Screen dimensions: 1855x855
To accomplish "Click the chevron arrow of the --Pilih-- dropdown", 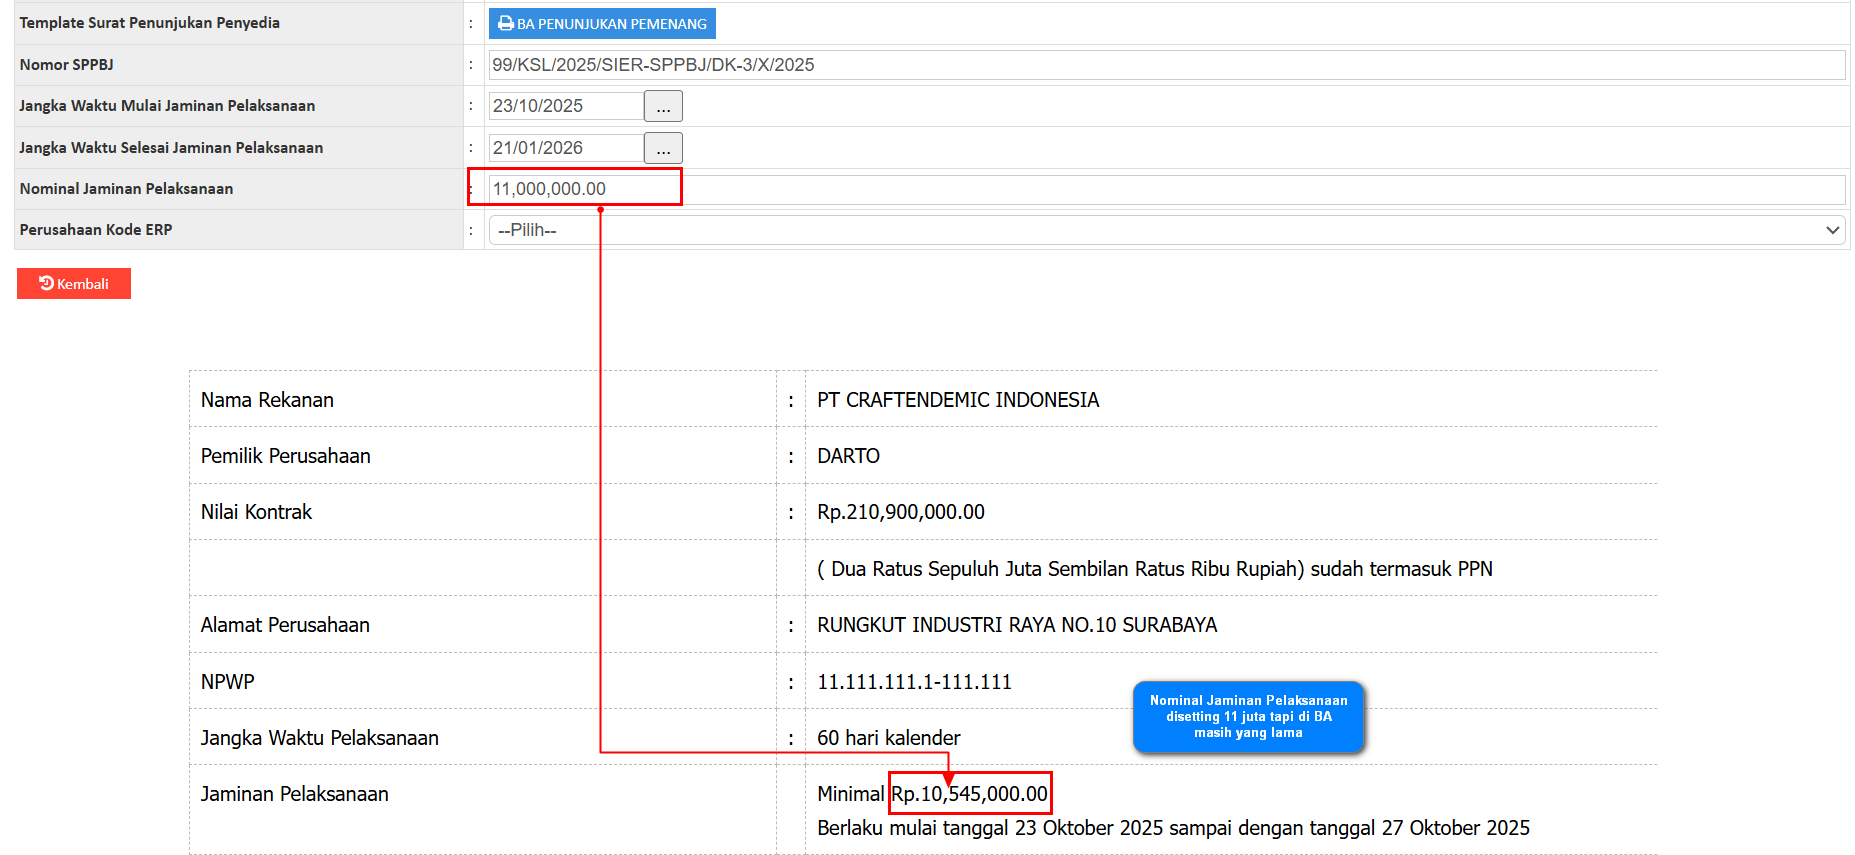I will click(x=1832, y=230).
